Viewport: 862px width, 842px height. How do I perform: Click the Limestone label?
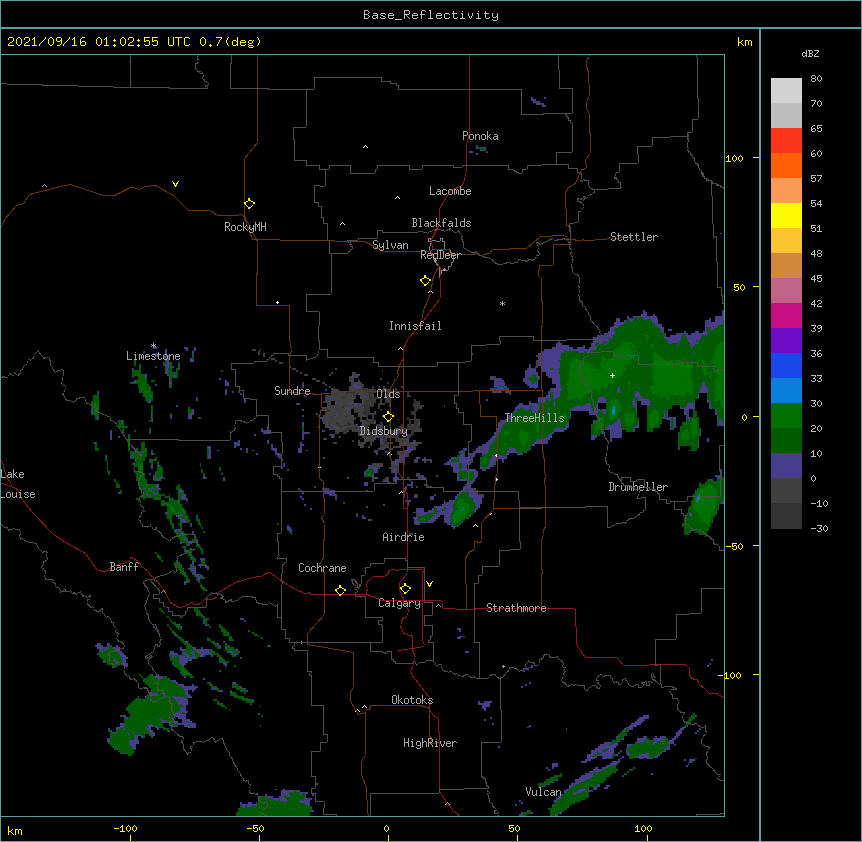[x=153, y=356]
